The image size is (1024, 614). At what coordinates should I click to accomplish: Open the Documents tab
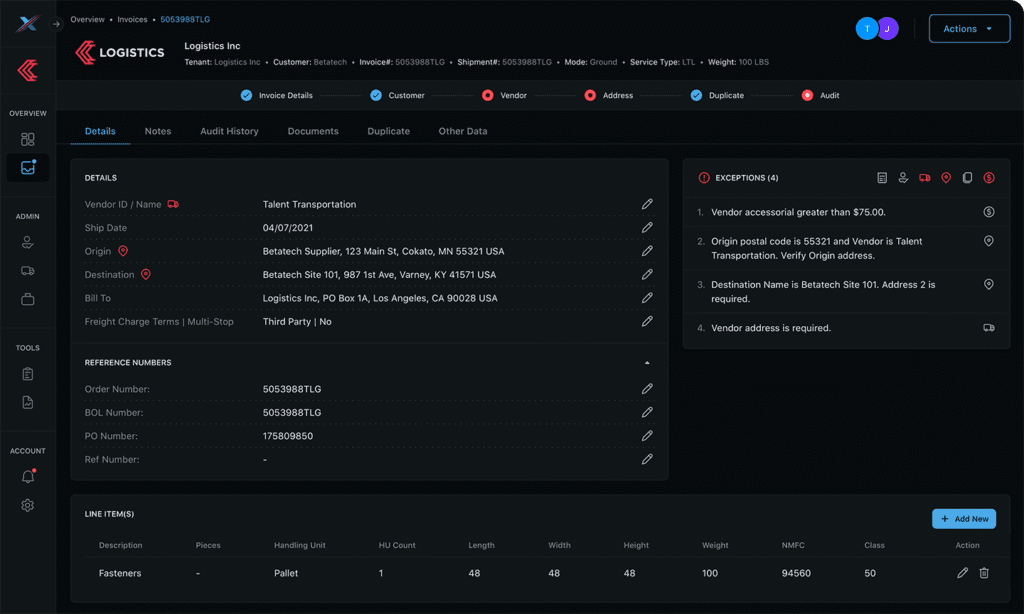(313, 131)
